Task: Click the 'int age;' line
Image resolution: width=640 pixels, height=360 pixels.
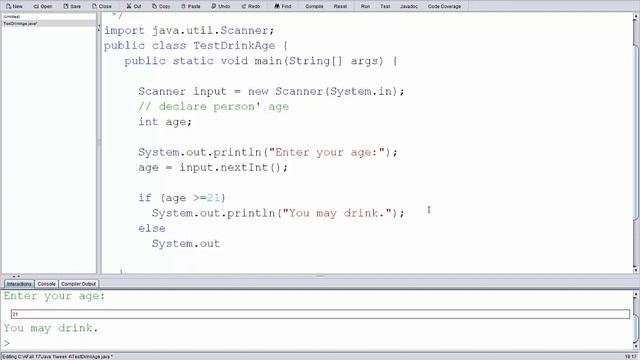Action: [165, 122]
